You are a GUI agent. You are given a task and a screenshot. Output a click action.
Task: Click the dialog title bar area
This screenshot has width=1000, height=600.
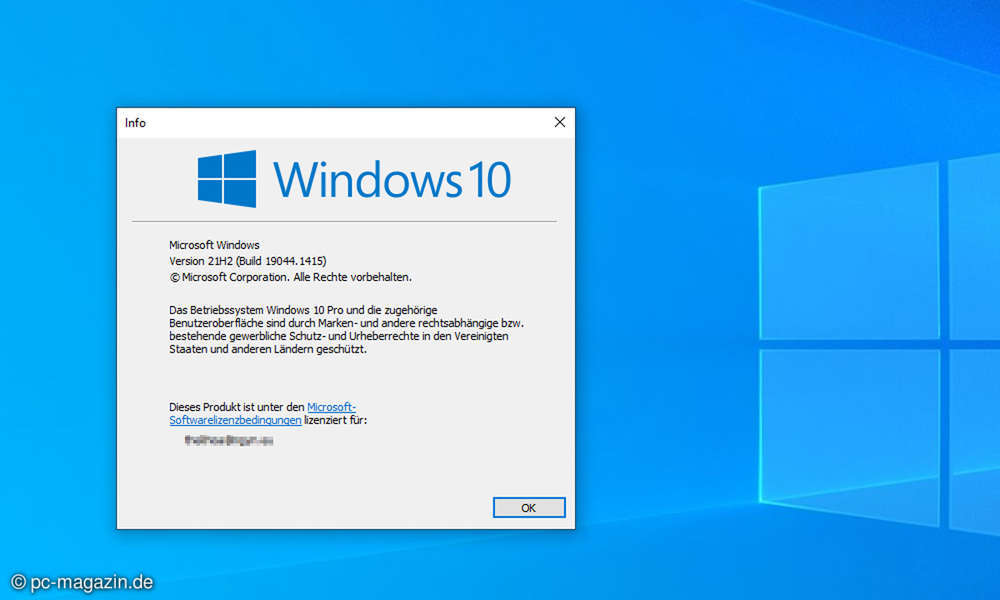pos(340,122)
